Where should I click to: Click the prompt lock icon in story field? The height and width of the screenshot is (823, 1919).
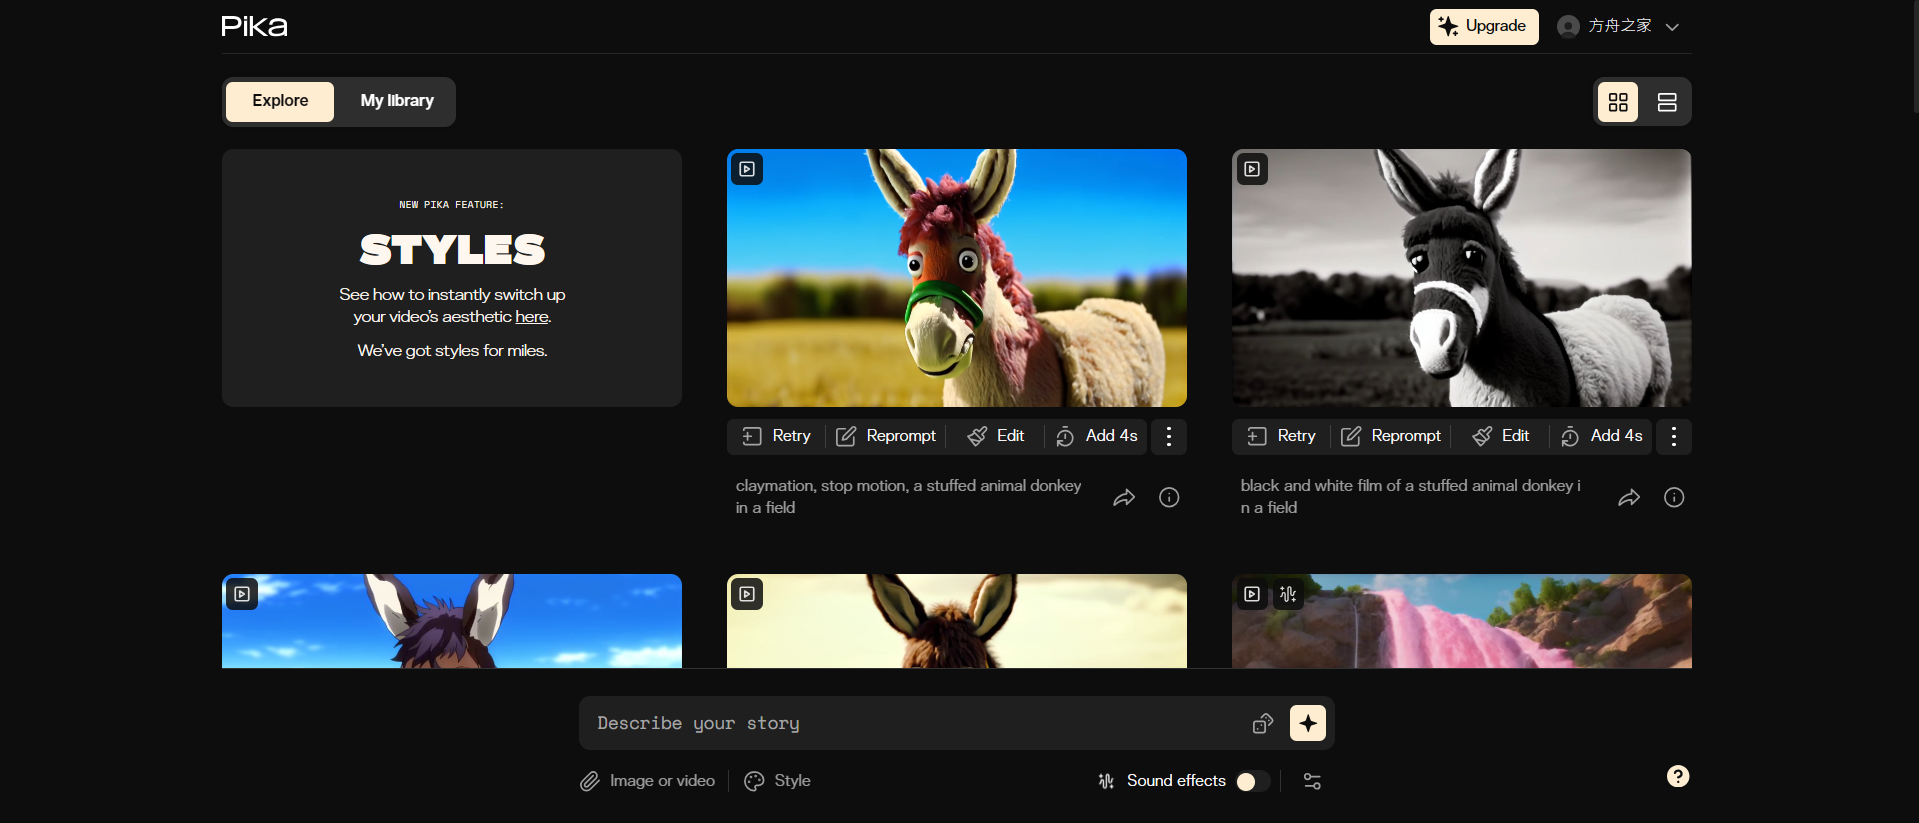click(1262, 723)
